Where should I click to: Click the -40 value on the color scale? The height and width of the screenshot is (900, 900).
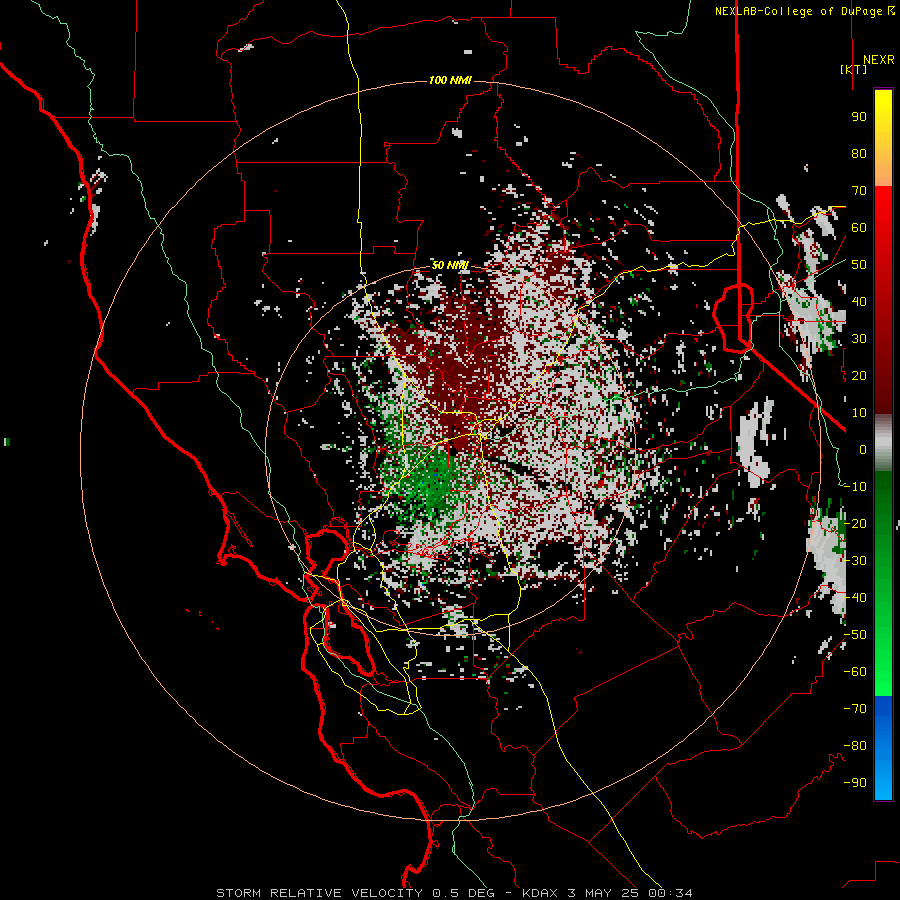[x=855, y=598]
